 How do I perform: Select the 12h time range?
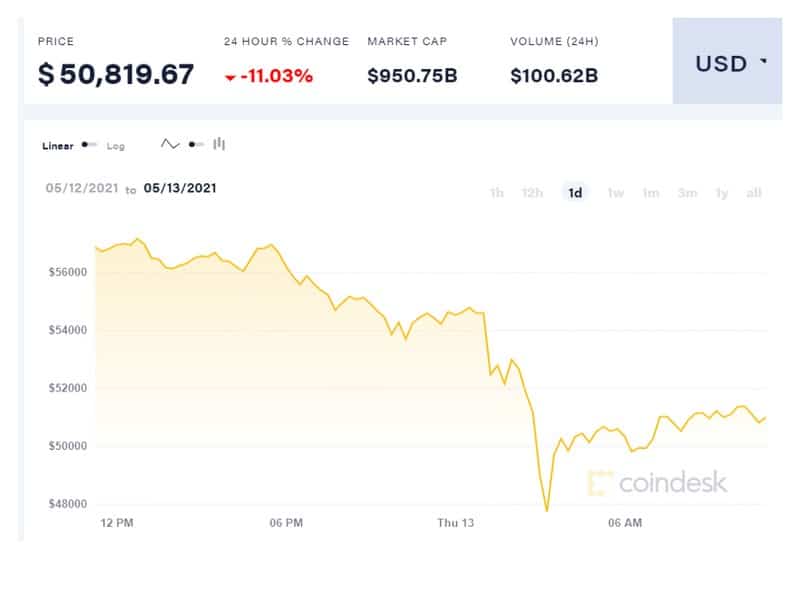point(532,193)
